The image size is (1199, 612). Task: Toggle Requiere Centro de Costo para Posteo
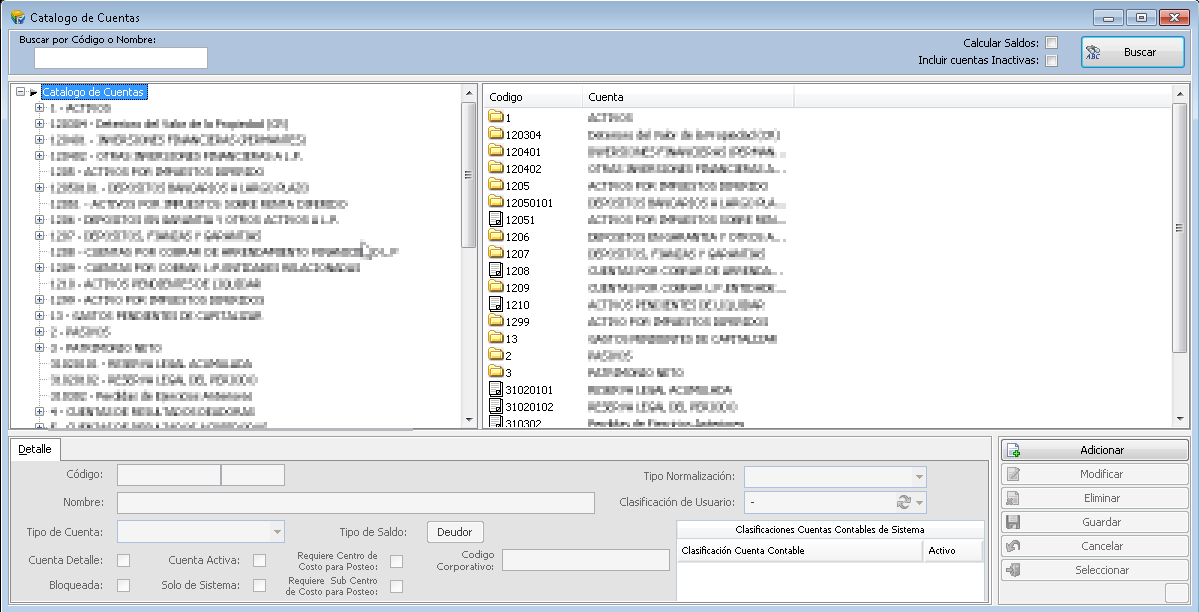click(x=396, y=561)
